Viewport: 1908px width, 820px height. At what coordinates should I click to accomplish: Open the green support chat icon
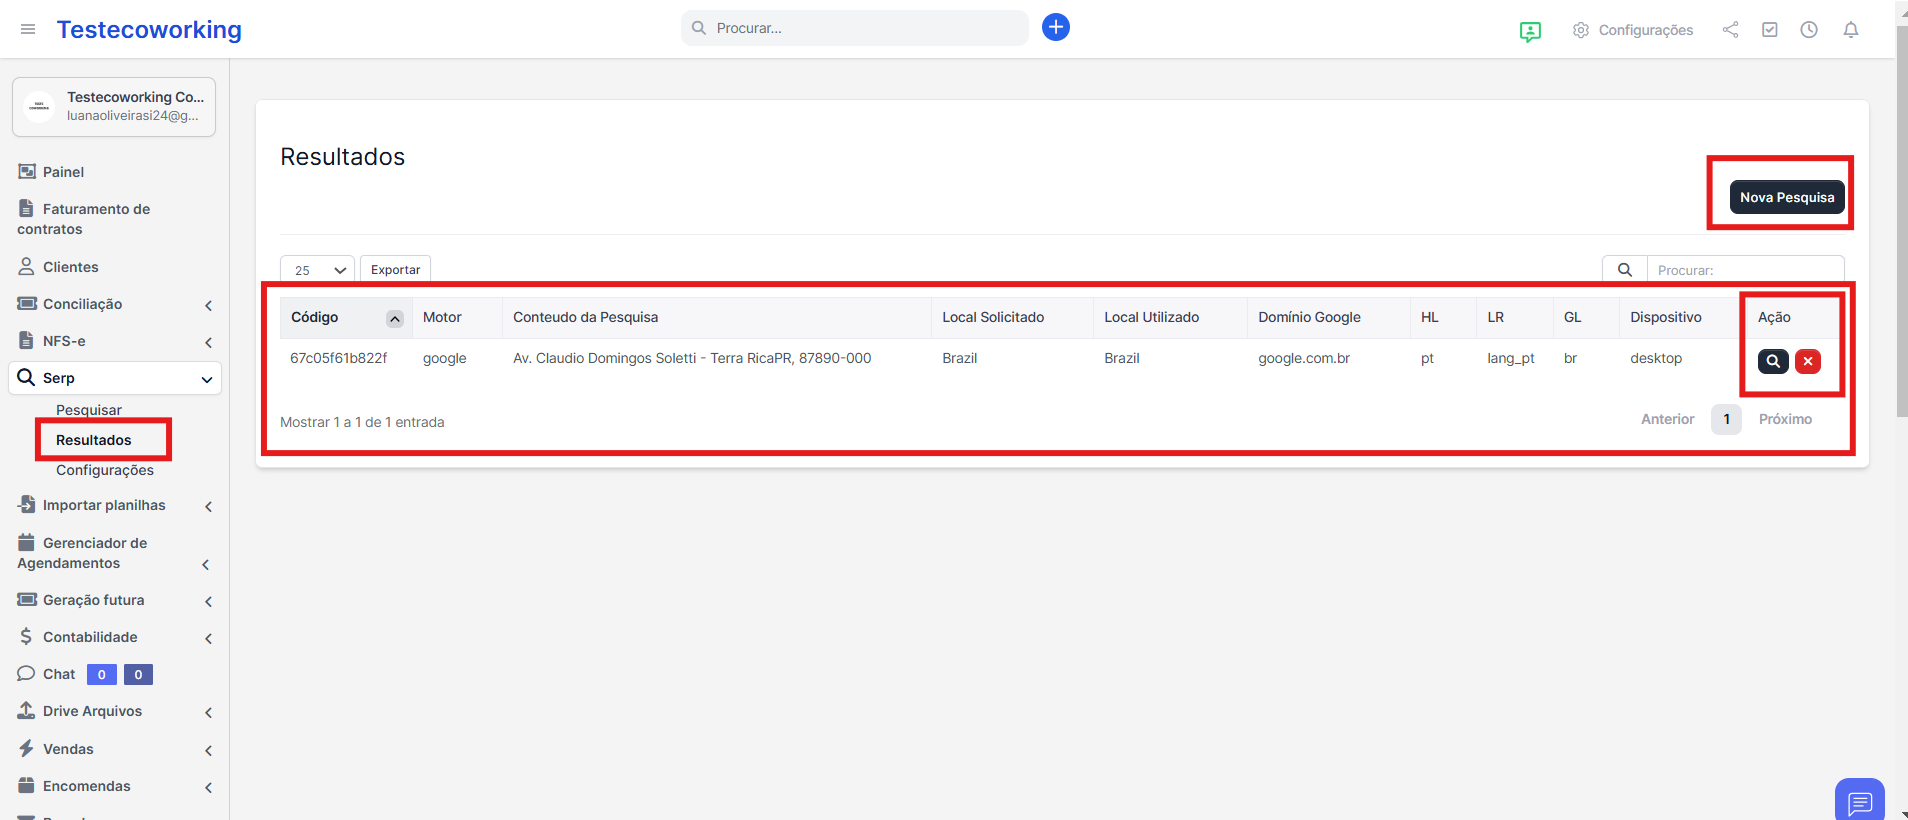(1529, 31)
